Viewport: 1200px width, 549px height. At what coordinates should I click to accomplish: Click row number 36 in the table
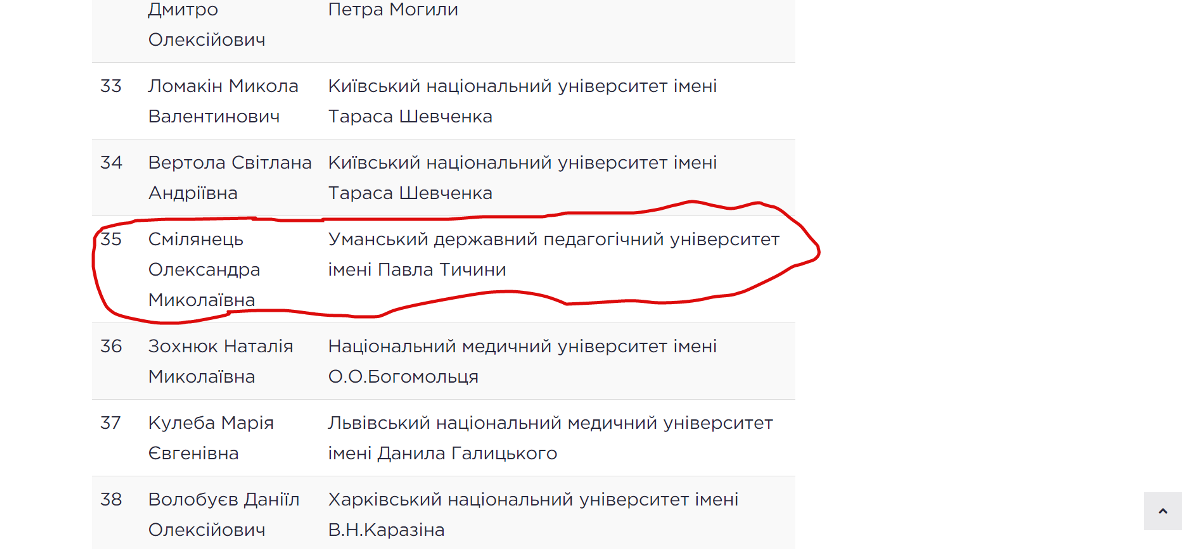pyautogui.click(x=111, y=347)
